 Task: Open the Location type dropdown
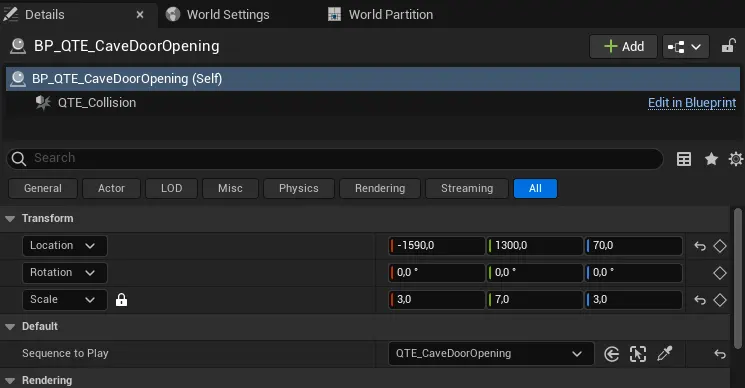(65, 246)
